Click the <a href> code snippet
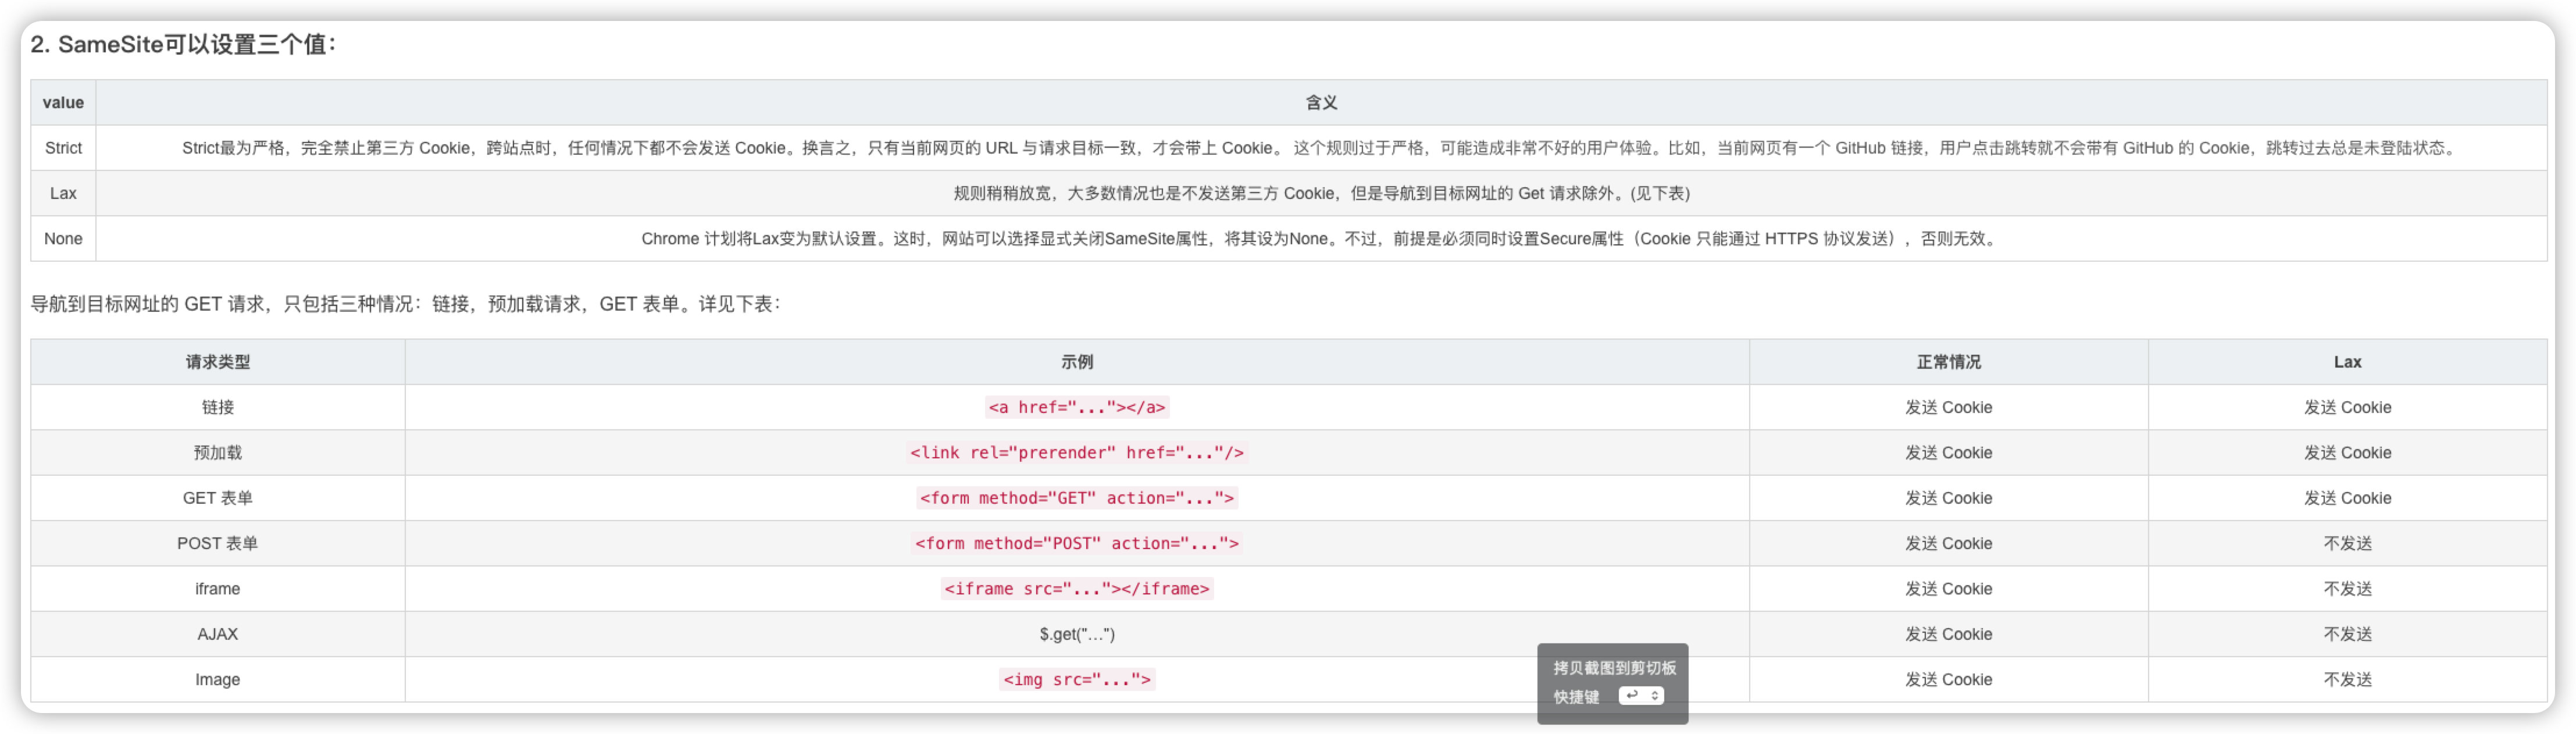The width and height of the screenshot is (2576, 734). point(1076,407)
